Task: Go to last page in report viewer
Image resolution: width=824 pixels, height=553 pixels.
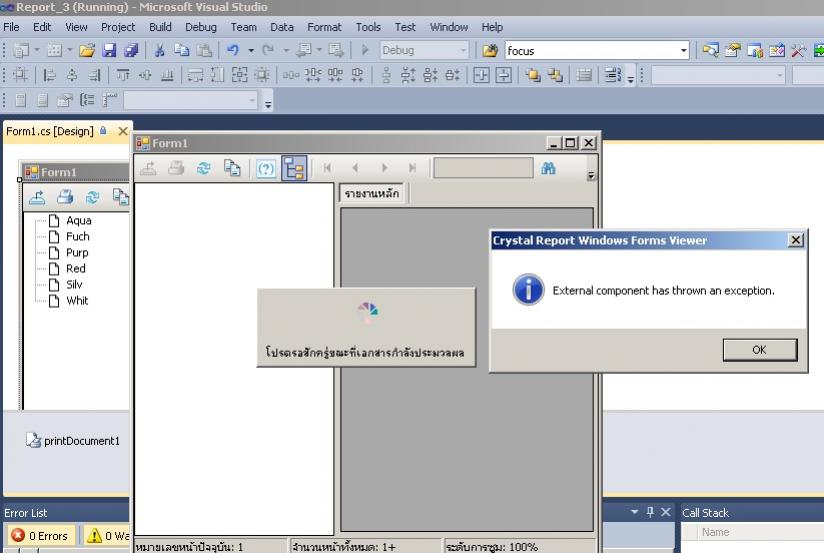Action: tap(413, 168)
